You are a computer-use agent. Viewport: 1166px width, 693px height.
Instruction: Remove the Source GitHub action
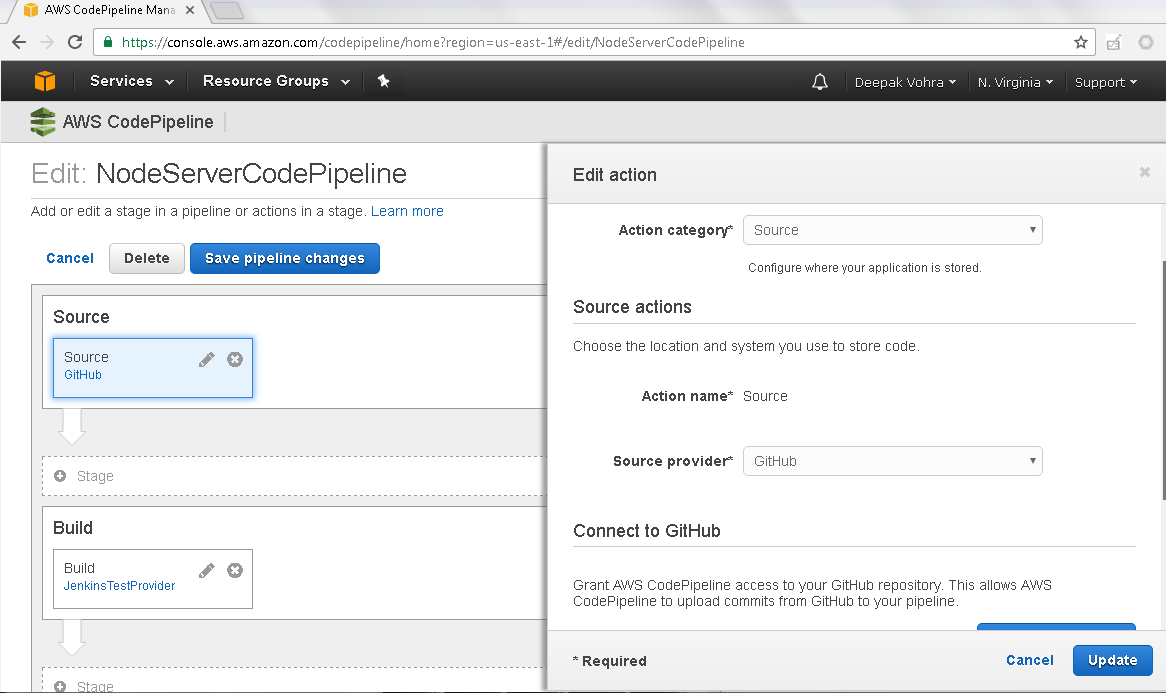(x=235, y=360)
